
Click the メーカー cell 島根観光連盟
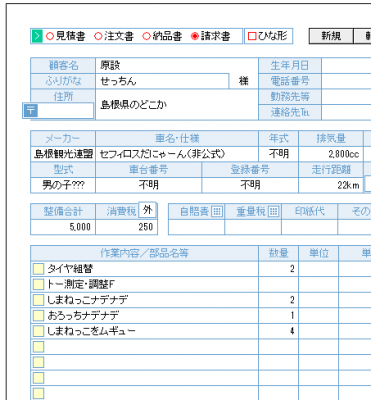coord(63,154)
